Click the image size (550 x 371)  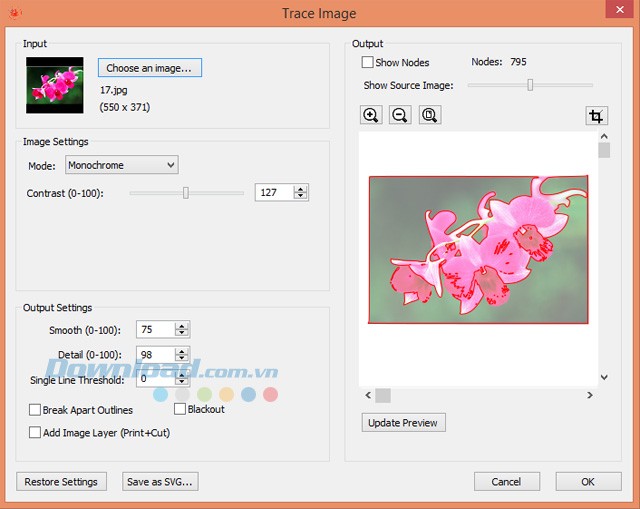tap(125, 107)
